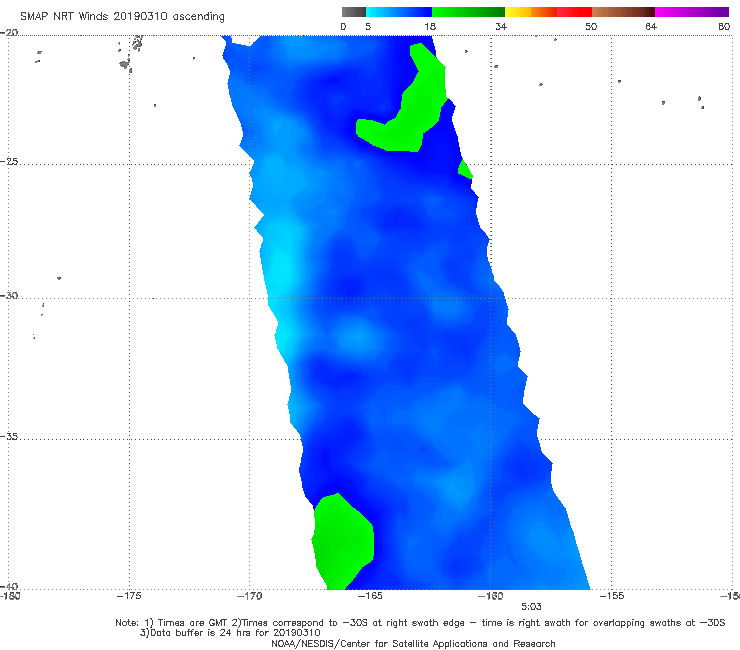Click the longitude label '-170'
Screen dimensions: 740x650
(x=250, y=596)
